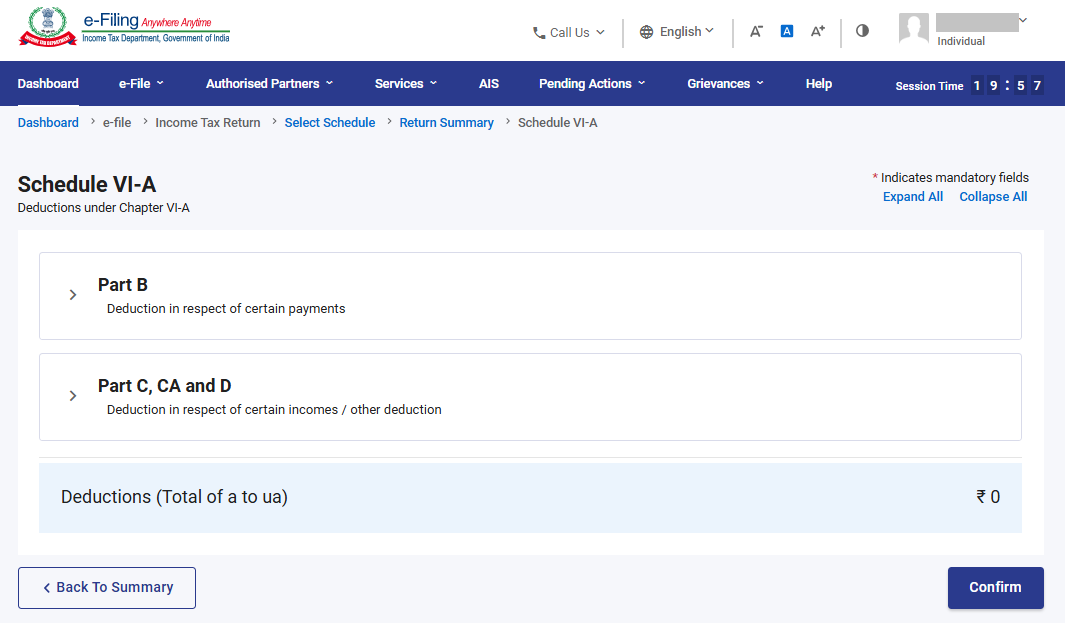Viewport: 1065px width, 623px height.
Task: Click the Dashboard breadcrumb link
Action: pos(48,122)
